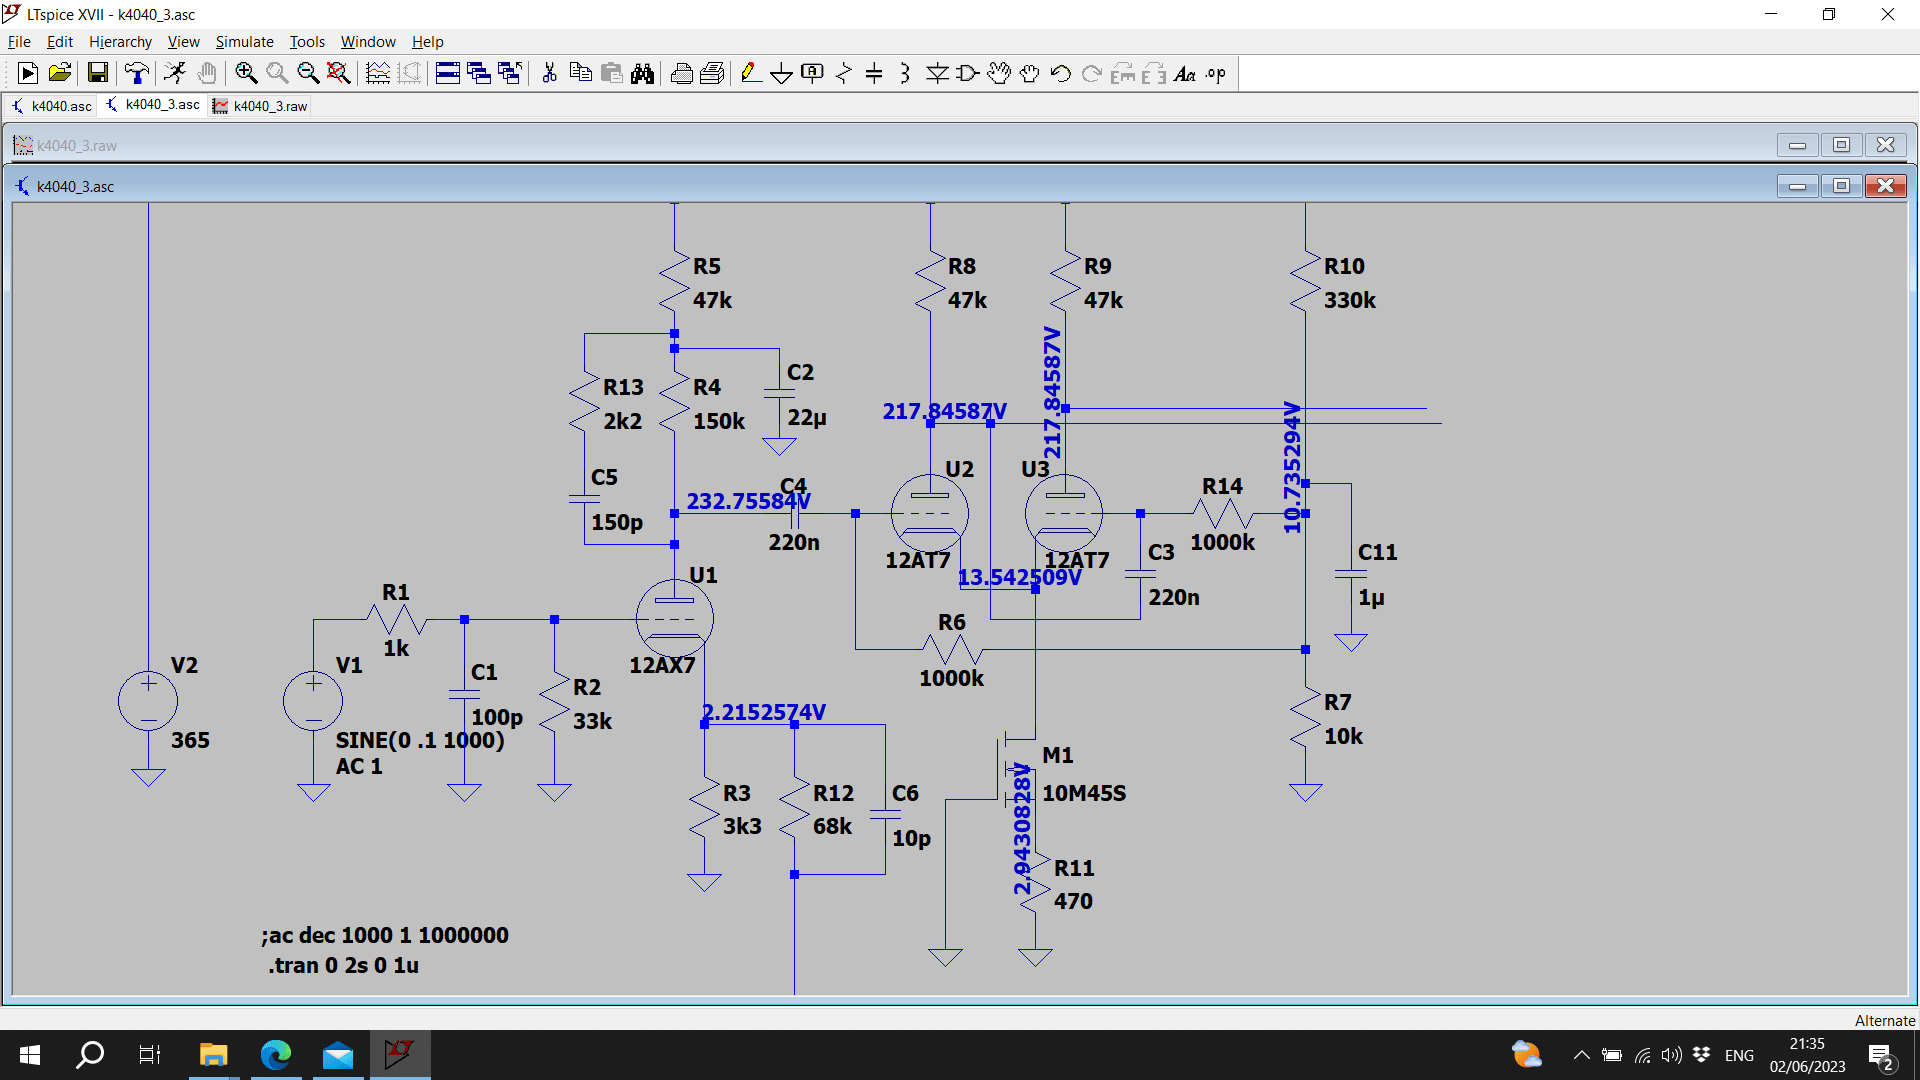Viewport: 1920px width, 1080px height.
Task: Expand the hidden system tray icons chevron
Action: point(1582,1055)
